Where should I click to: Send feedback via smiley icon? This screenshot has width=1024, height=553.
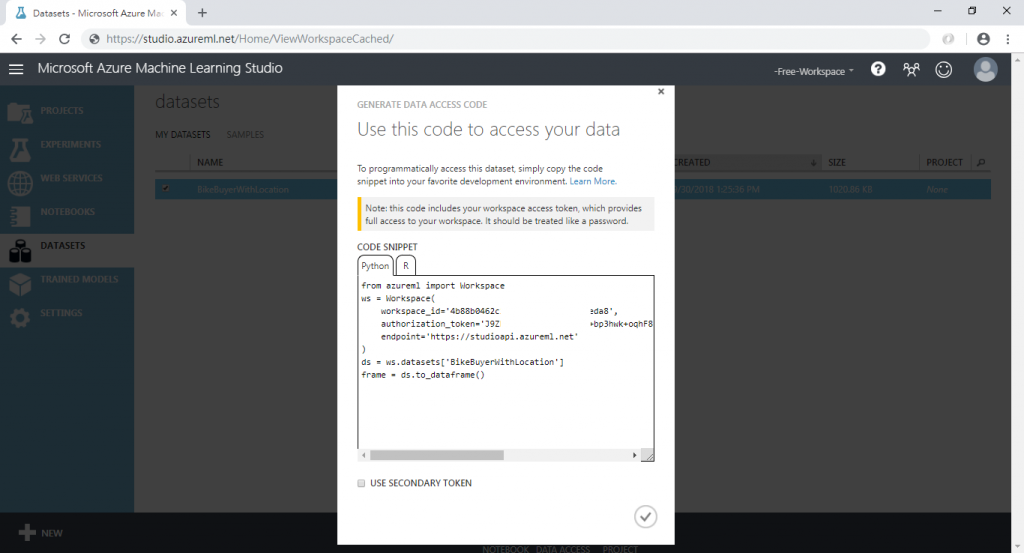pyautogui.click(x=944, y=69)
